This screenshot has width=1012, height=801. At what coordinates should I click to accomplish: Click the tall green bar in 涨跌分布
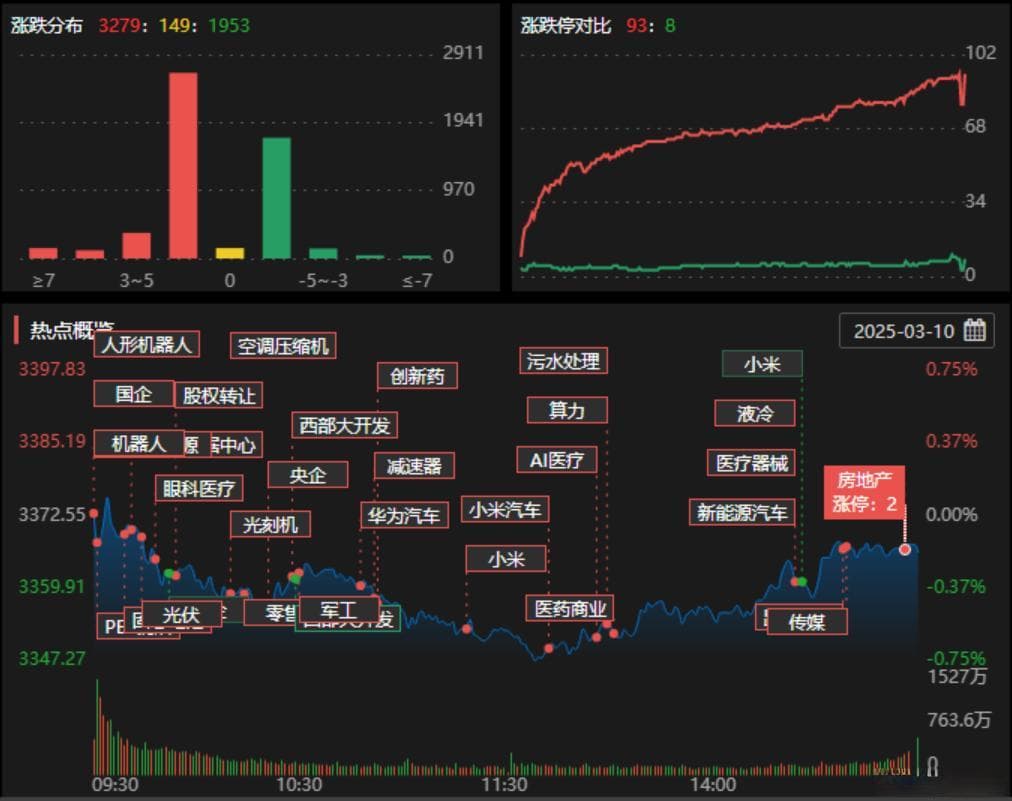276,198
